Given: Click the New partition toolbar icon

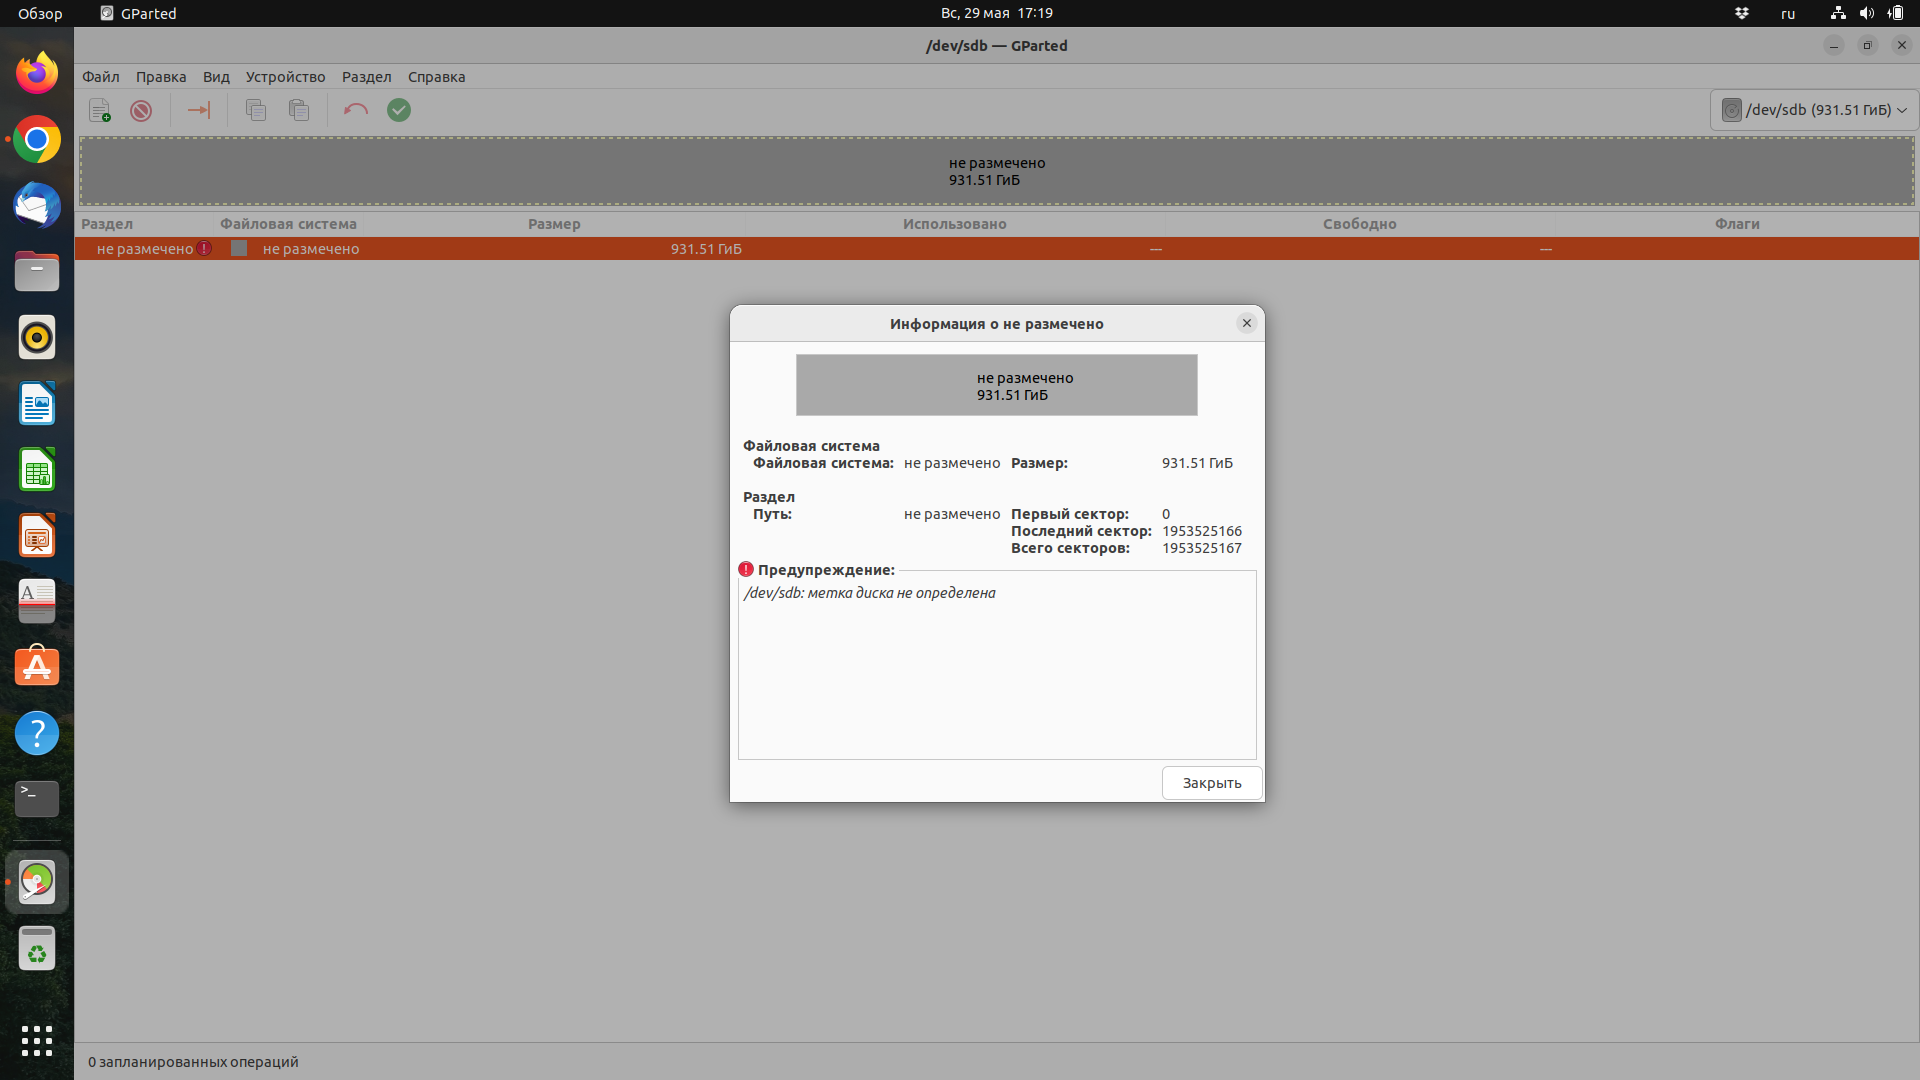Looking at the screenshot, I should 100,110.
